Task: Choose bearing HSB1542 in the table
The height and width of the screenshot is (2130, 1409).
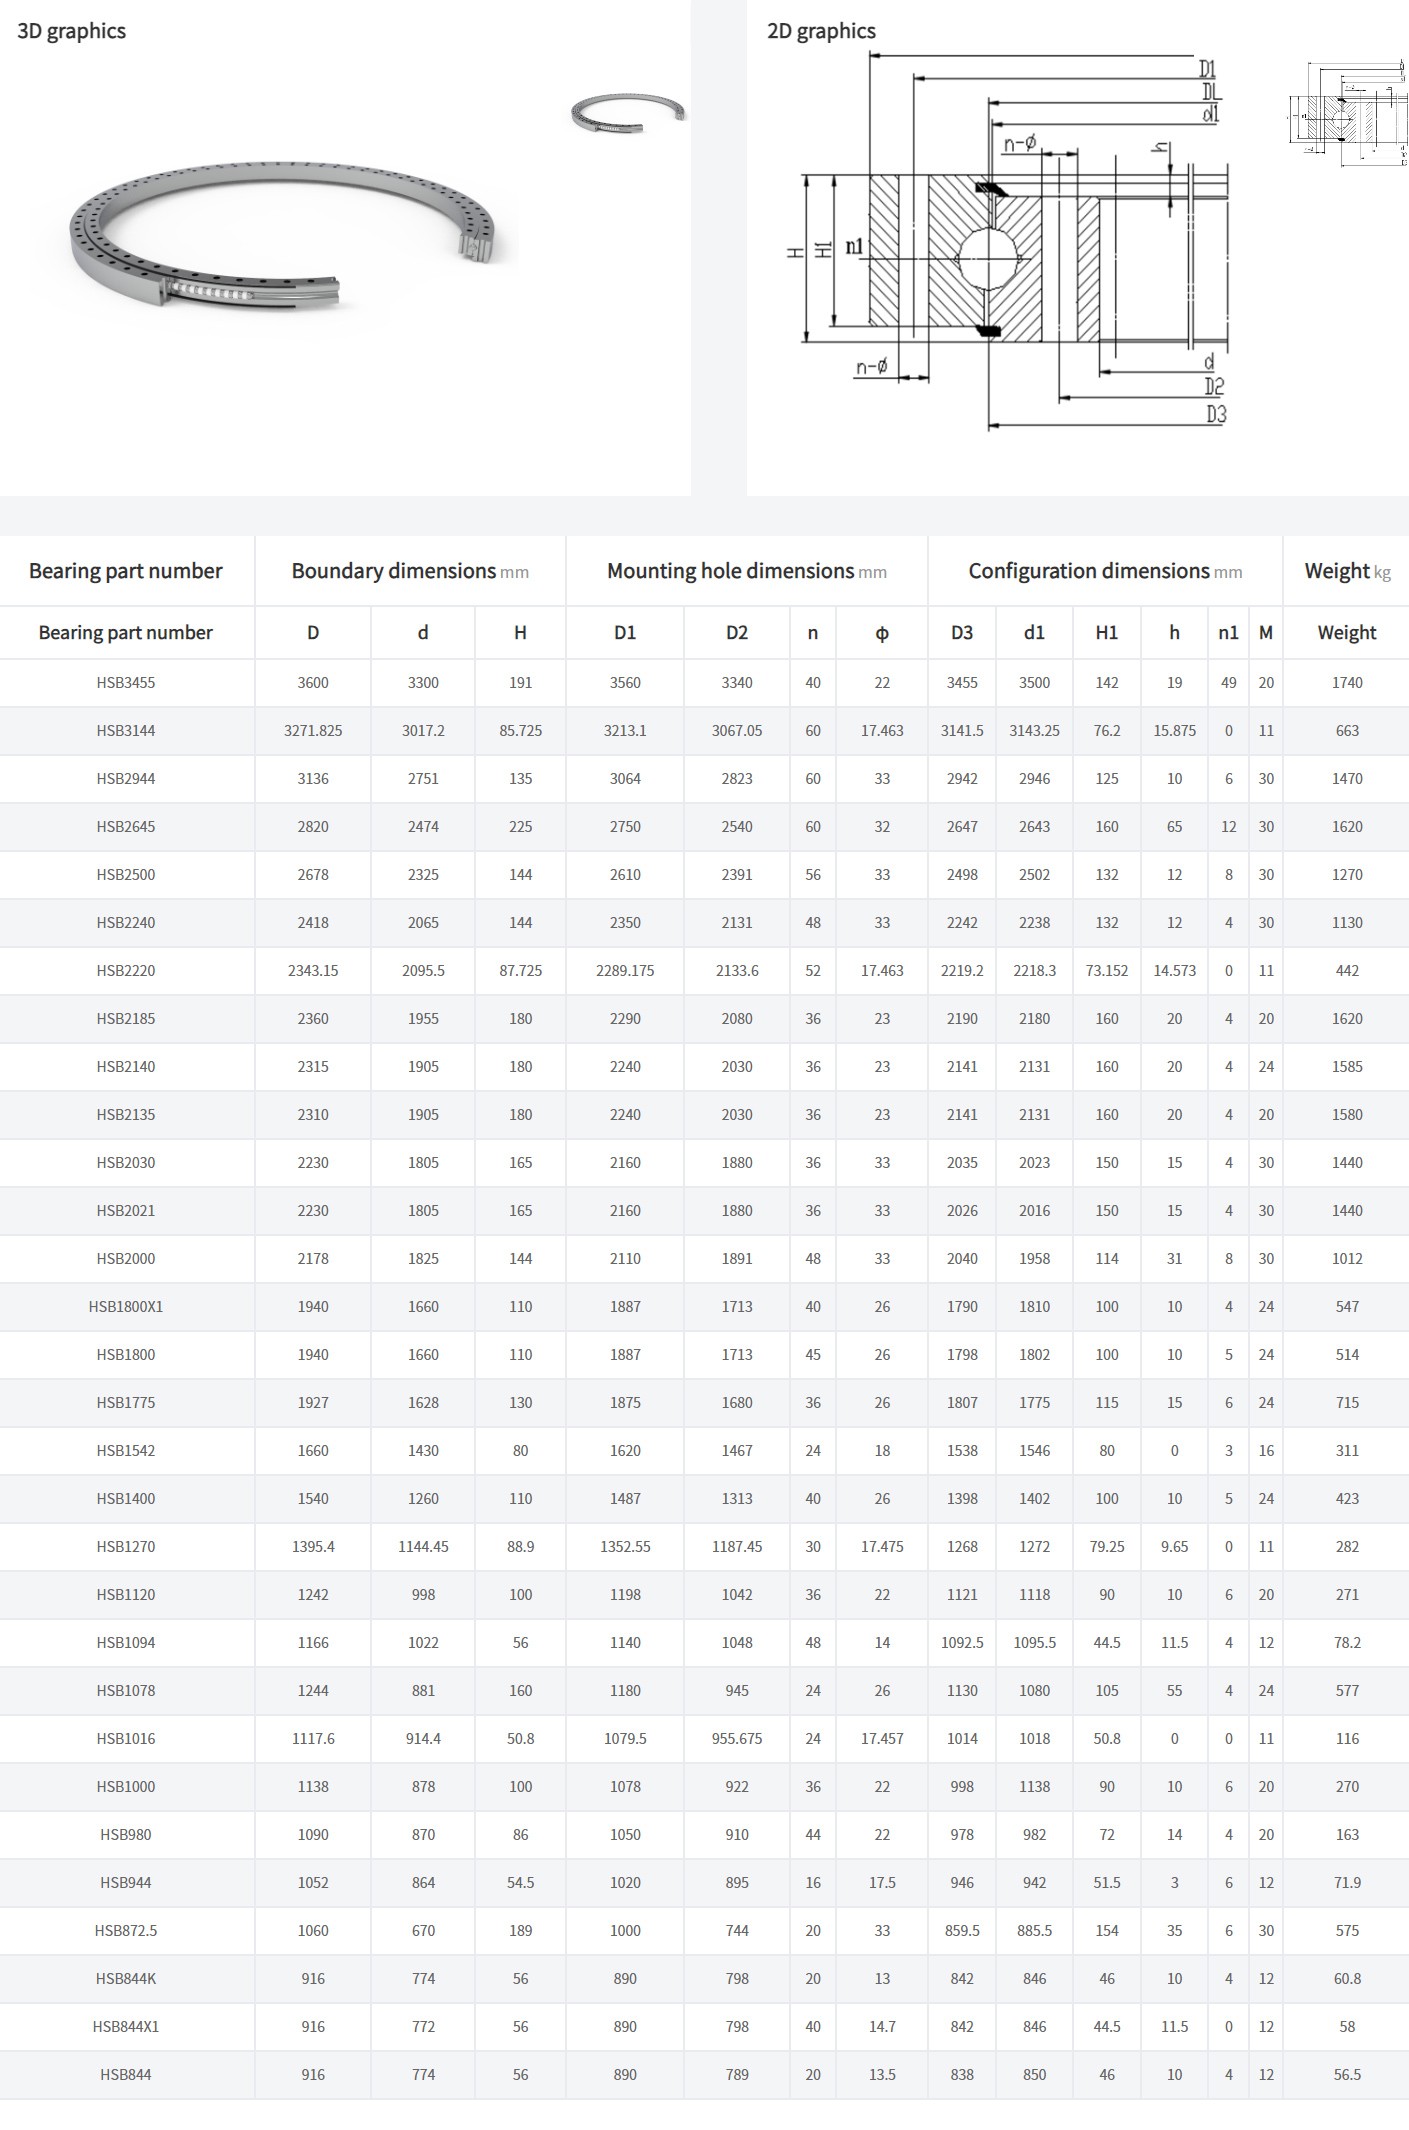Action: click(126, 1451)
